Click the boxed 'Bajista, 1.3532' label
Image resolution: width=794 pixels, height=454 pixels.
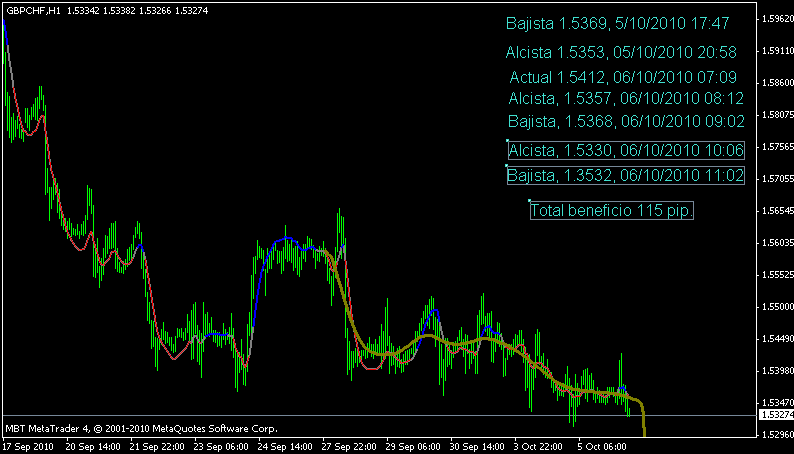pos(626,176)
